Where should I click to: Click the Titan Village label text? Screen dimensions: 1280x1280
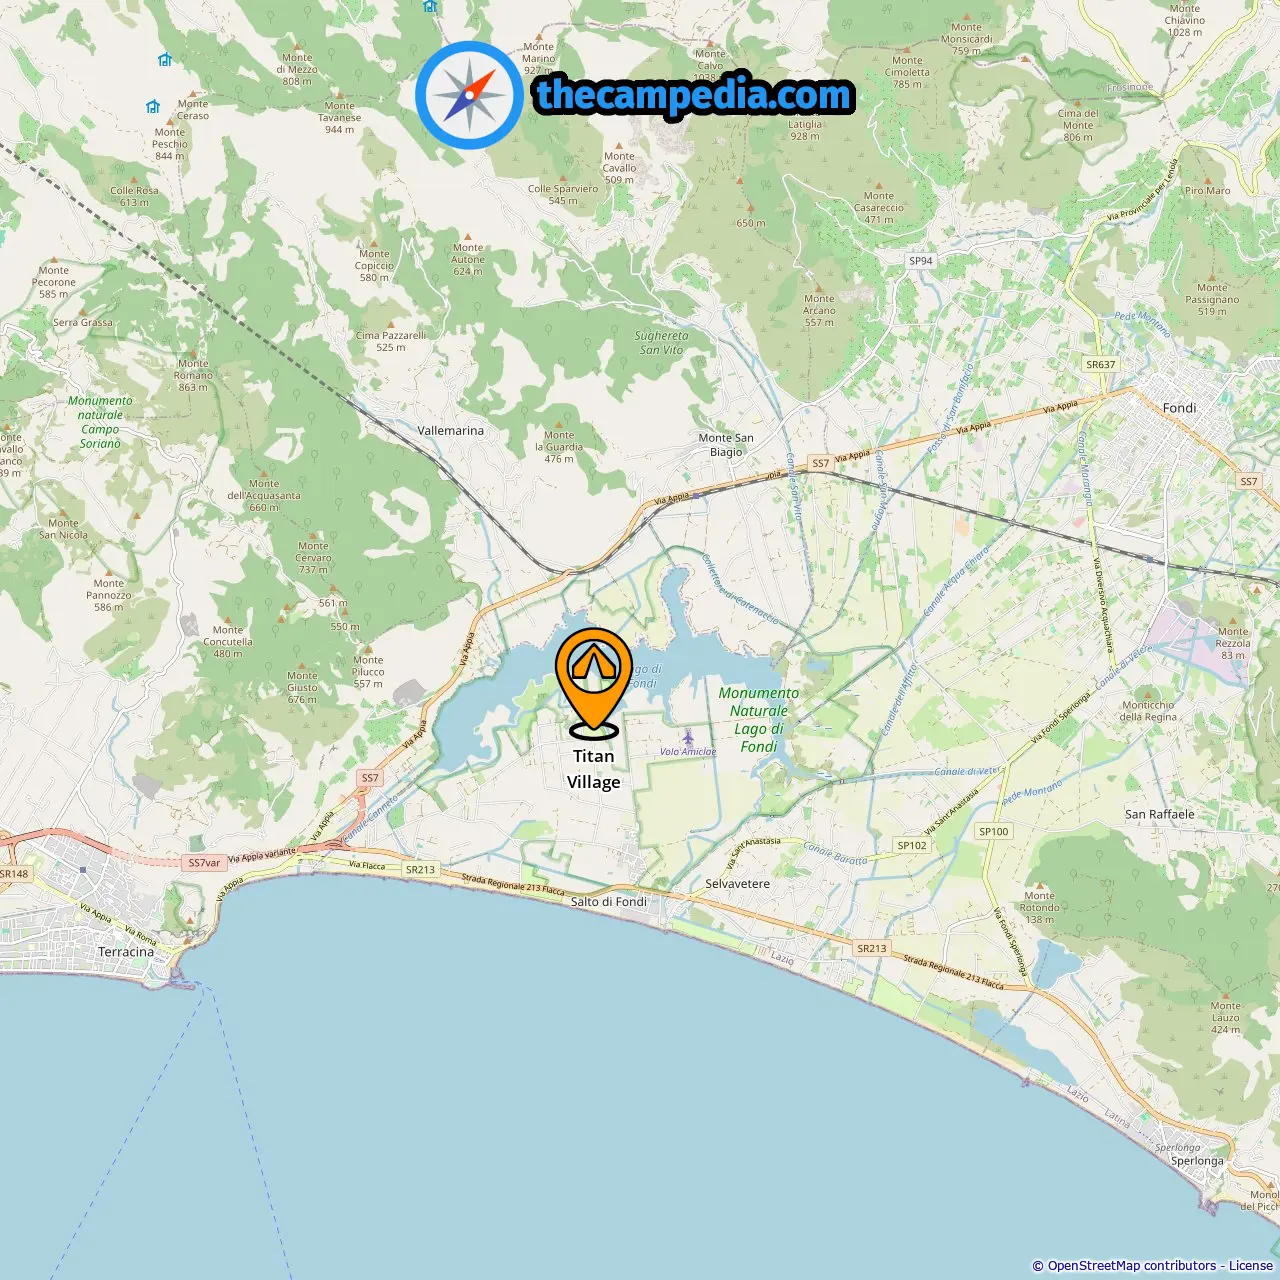pyautogui.click(x=594, y=769)
